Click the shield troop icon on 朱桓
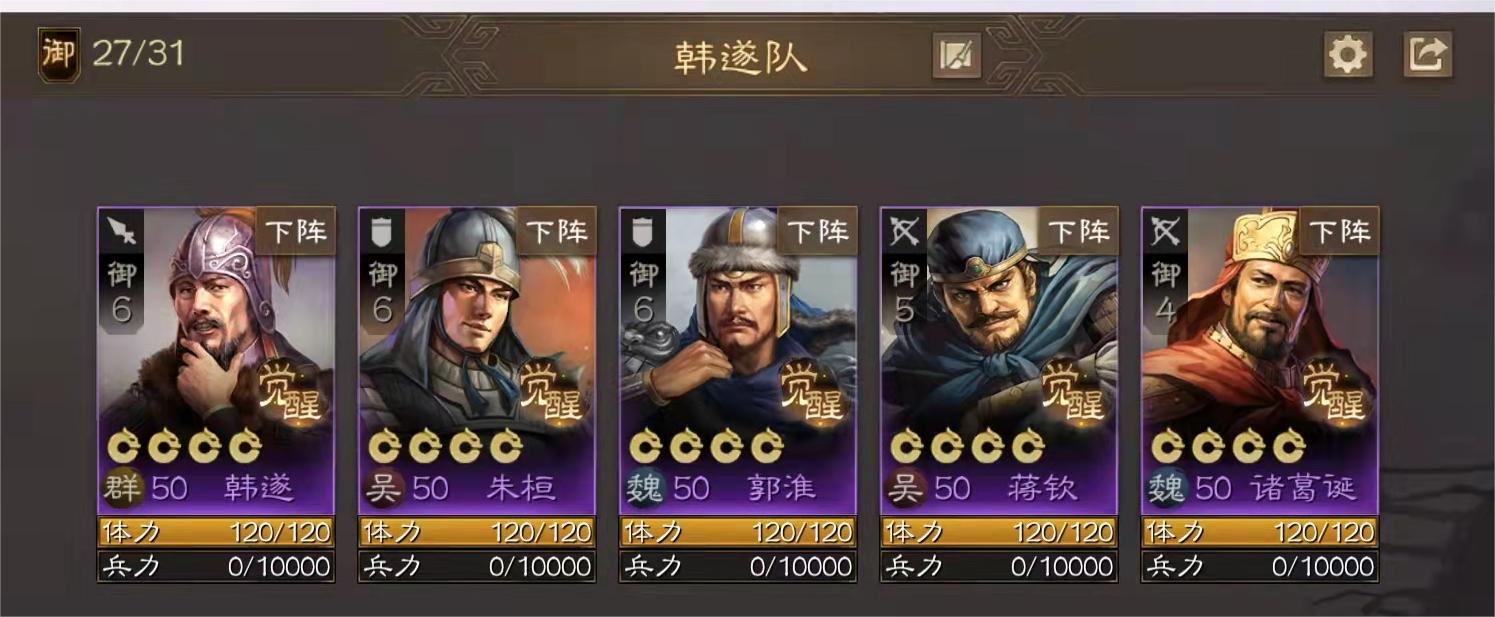This screenshot has width=1495, height=617. [382, 232]
